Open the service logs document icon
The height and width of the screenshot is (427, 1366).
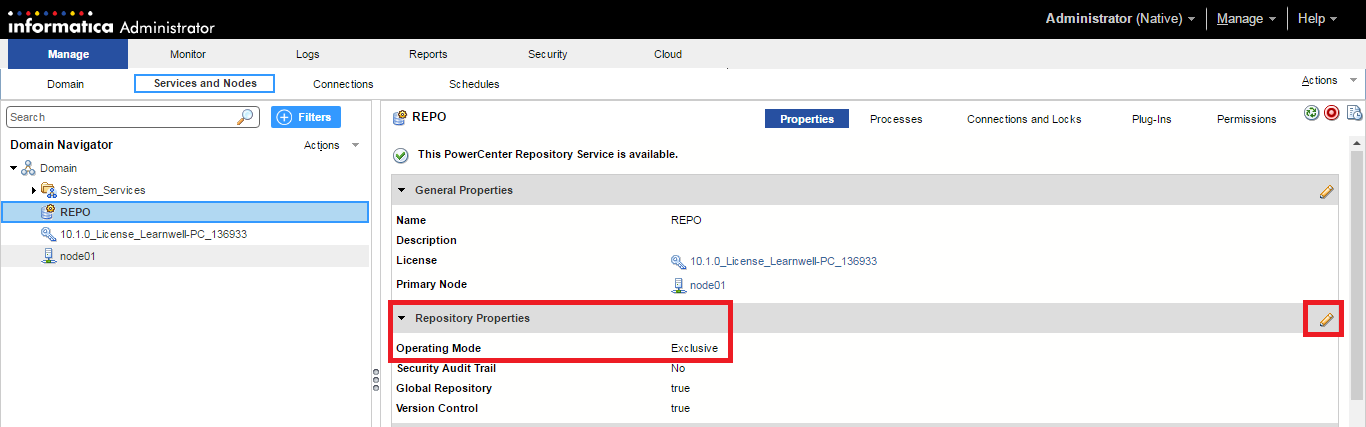coord(1354,113)
